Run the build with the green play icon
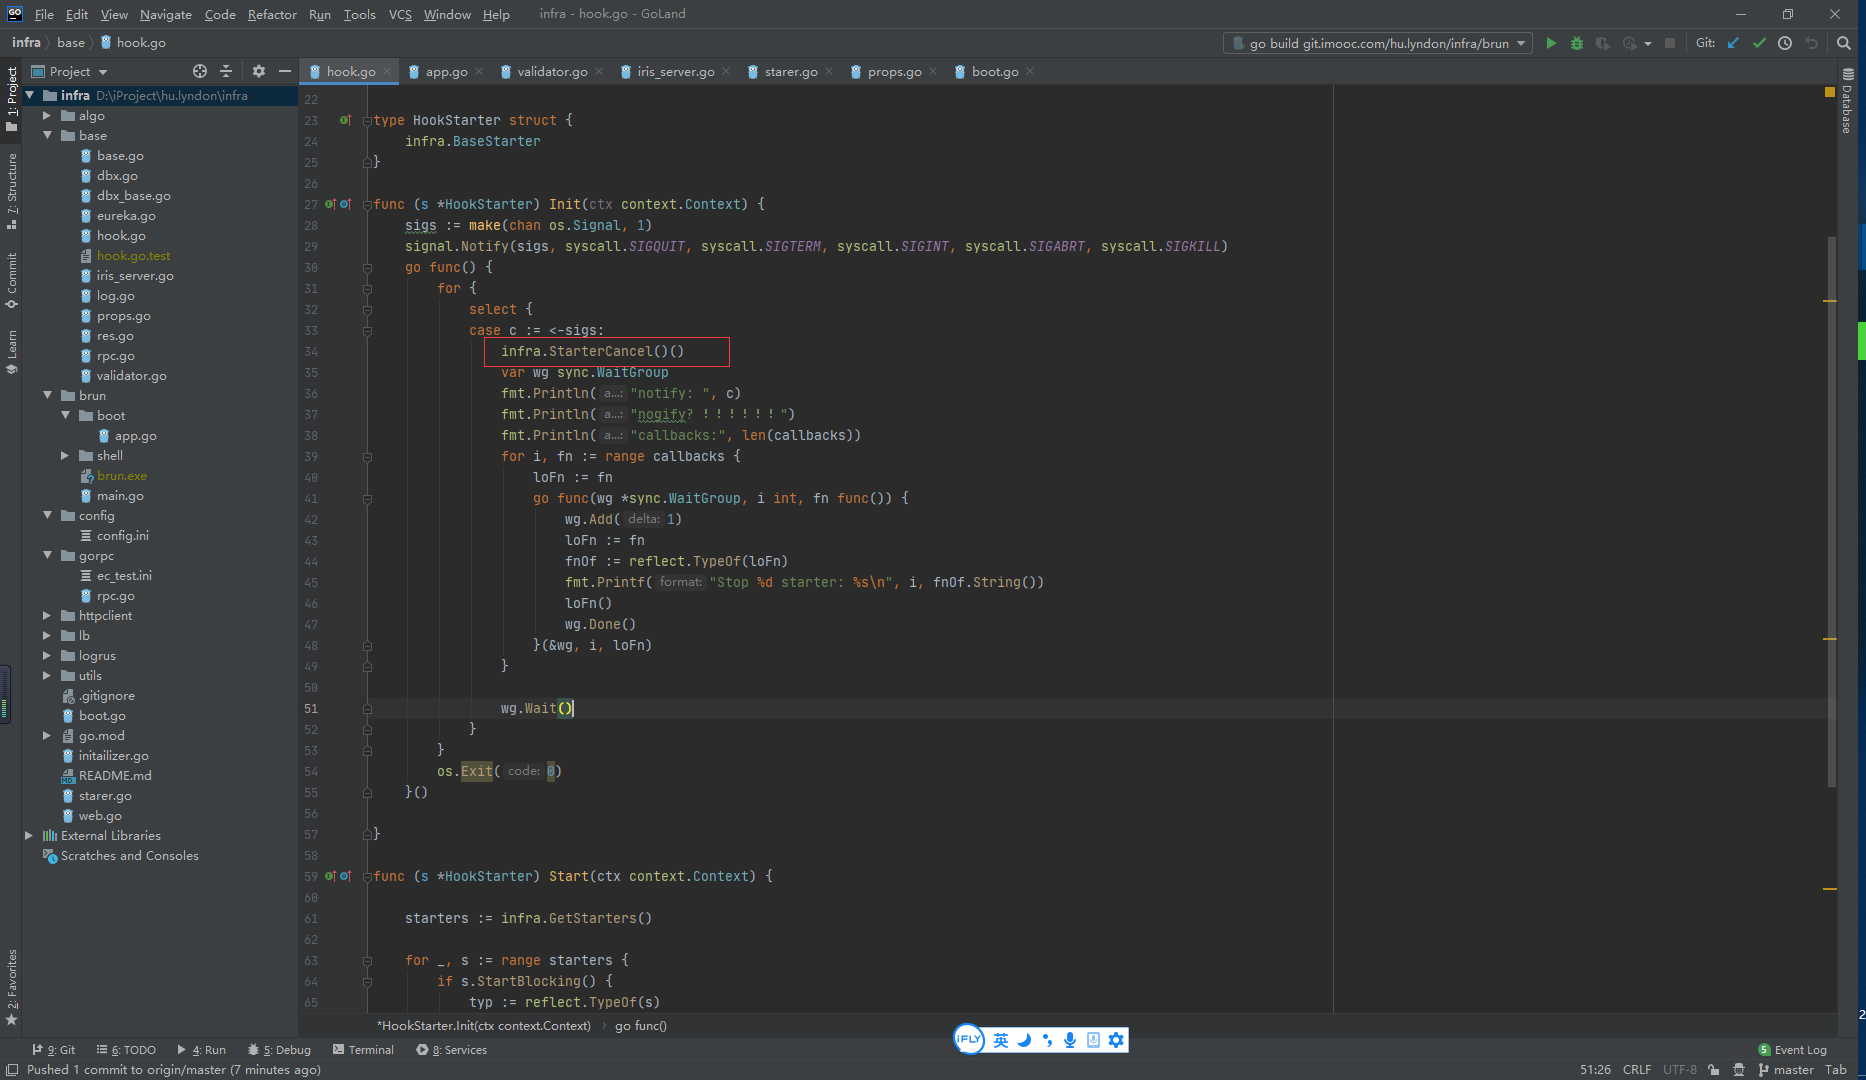1866x1080 pixels. [1551, 43]
